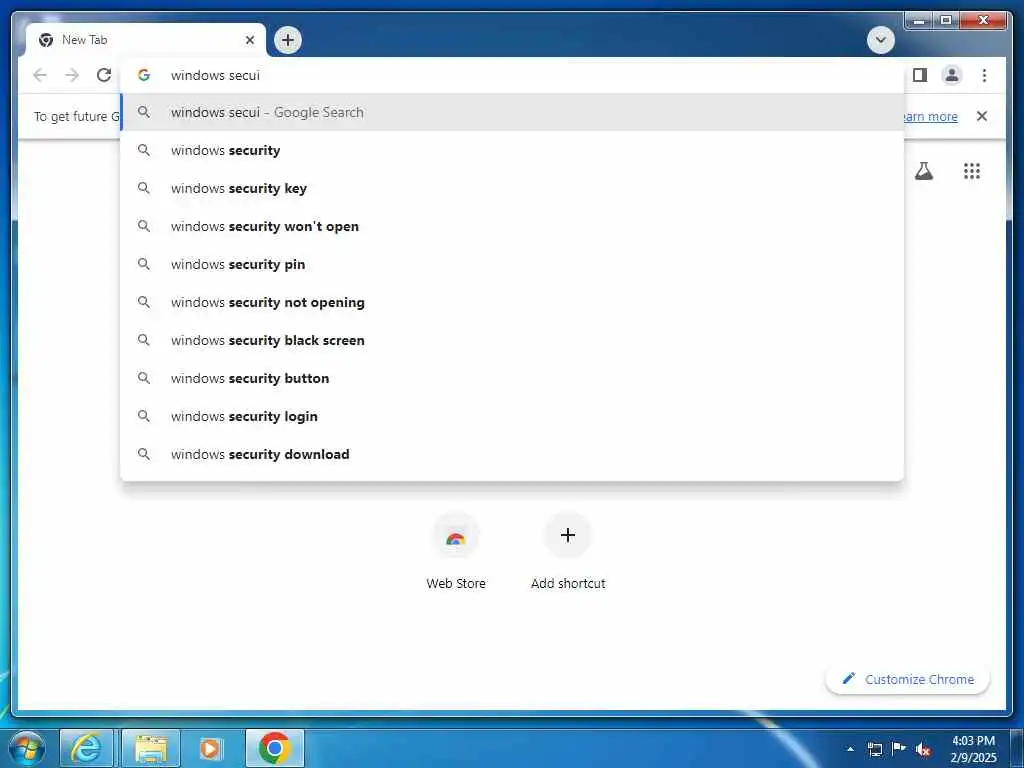Toggle the side panel icon
This screenshot has height=768, width=1024.
coord(920,75)
